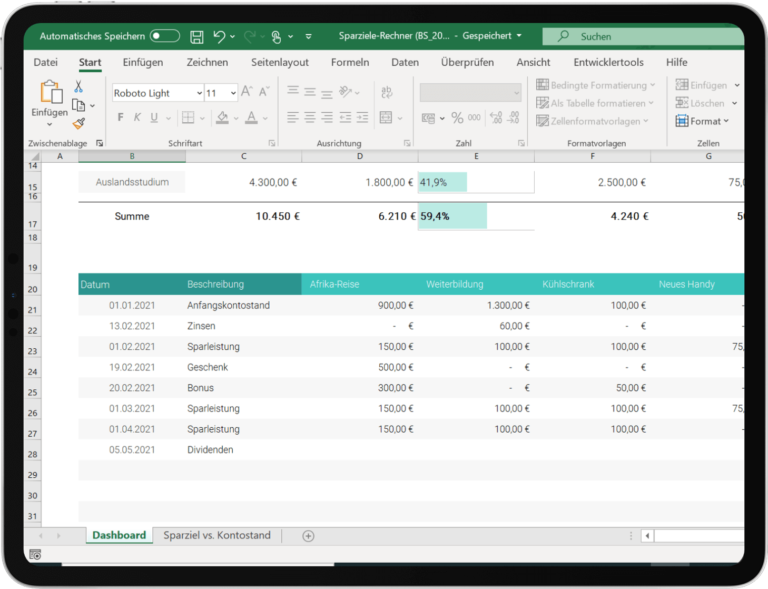Click the merge and center icon

coord(386,118)
